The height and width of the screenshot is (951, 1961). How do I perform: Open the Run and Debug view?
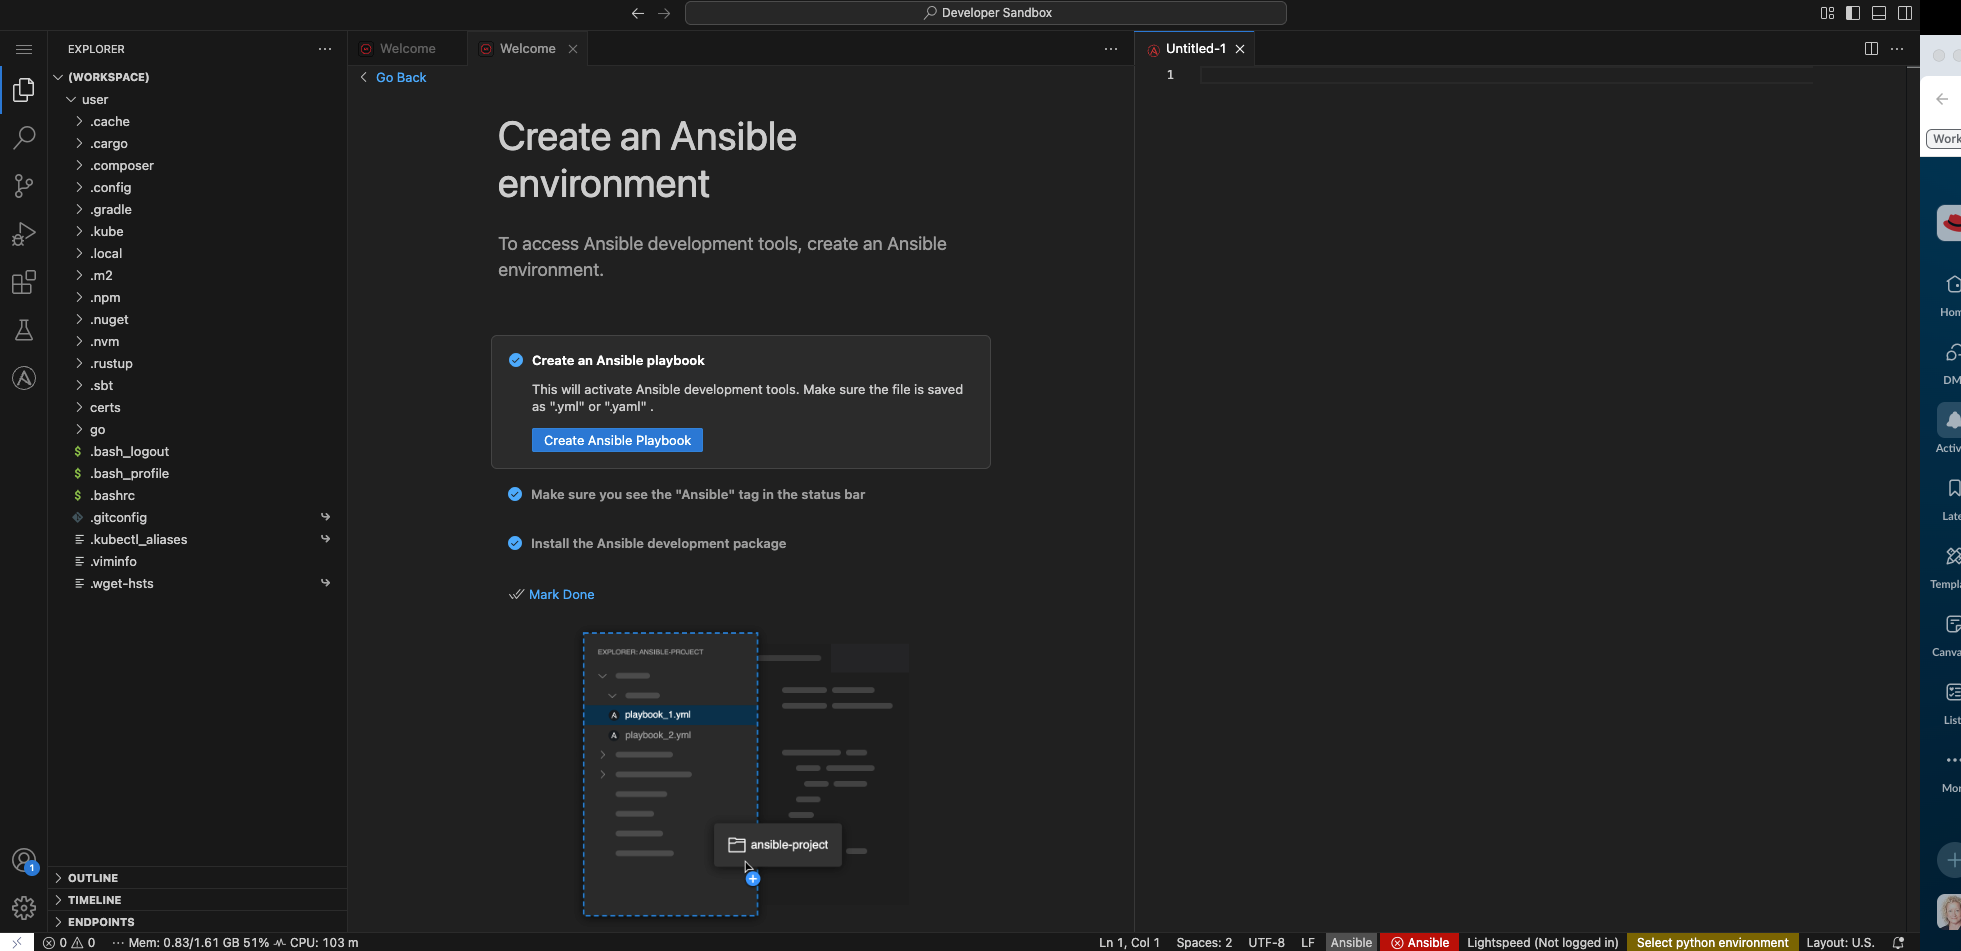pyautogui.click(x=24, y=234)
